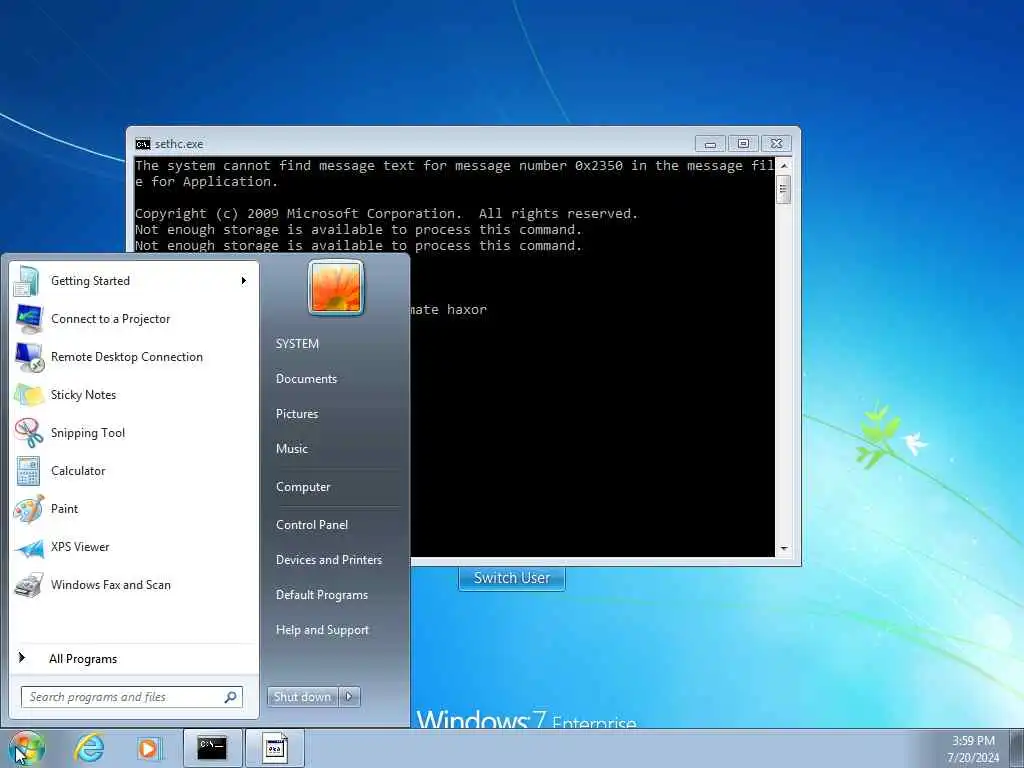The width and height of the screenshot is (1024, 768).
Task: Open Default Programs
Action: click(x=321, y=595)
